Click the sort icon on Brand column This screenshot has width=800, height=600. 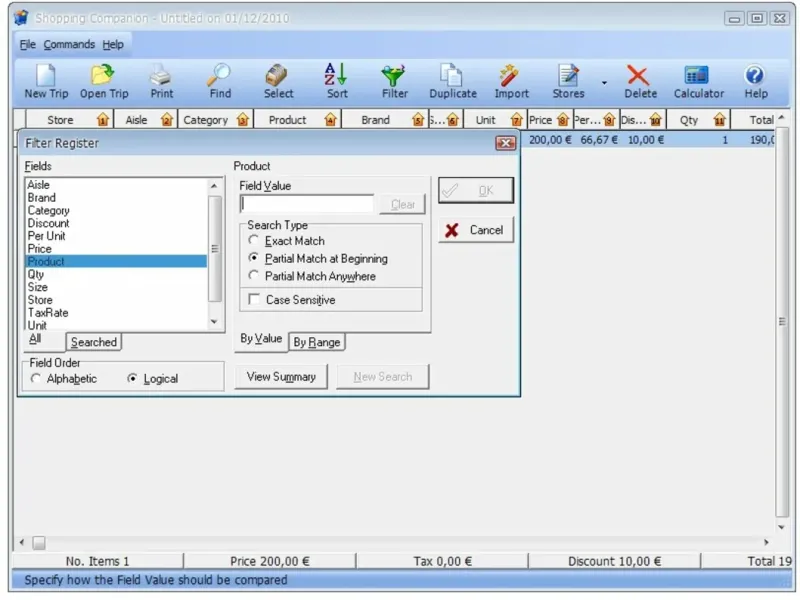point(418,120)
